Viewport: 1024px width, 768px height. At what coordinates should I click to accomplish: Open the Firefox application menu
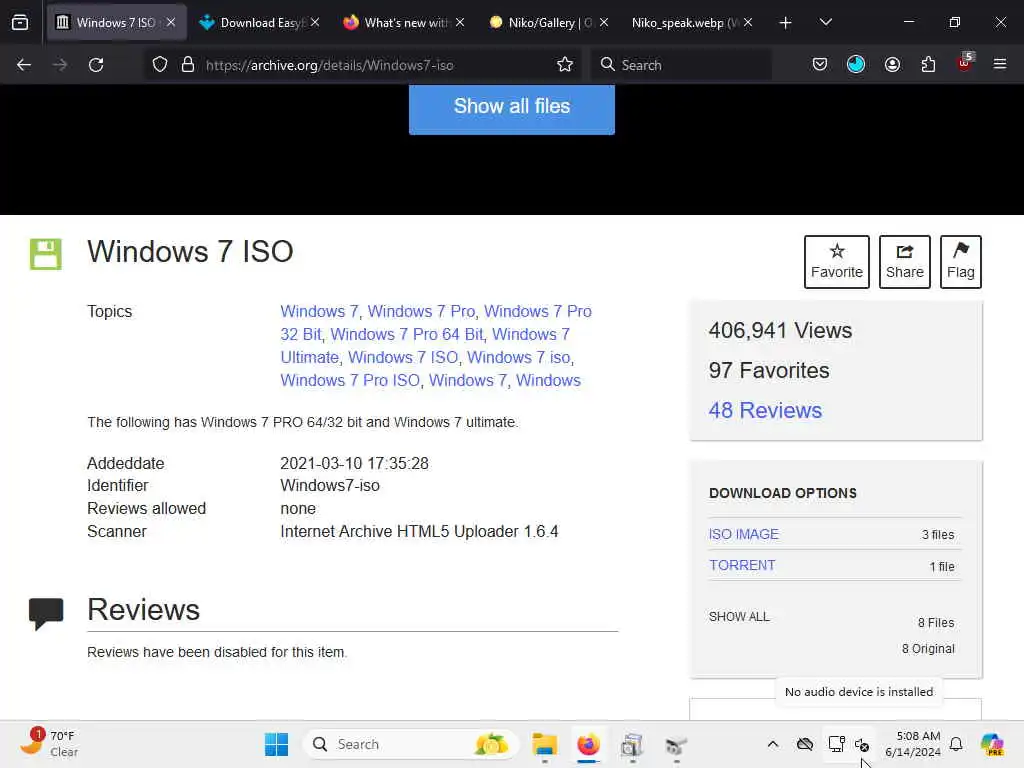[1000, 65]
